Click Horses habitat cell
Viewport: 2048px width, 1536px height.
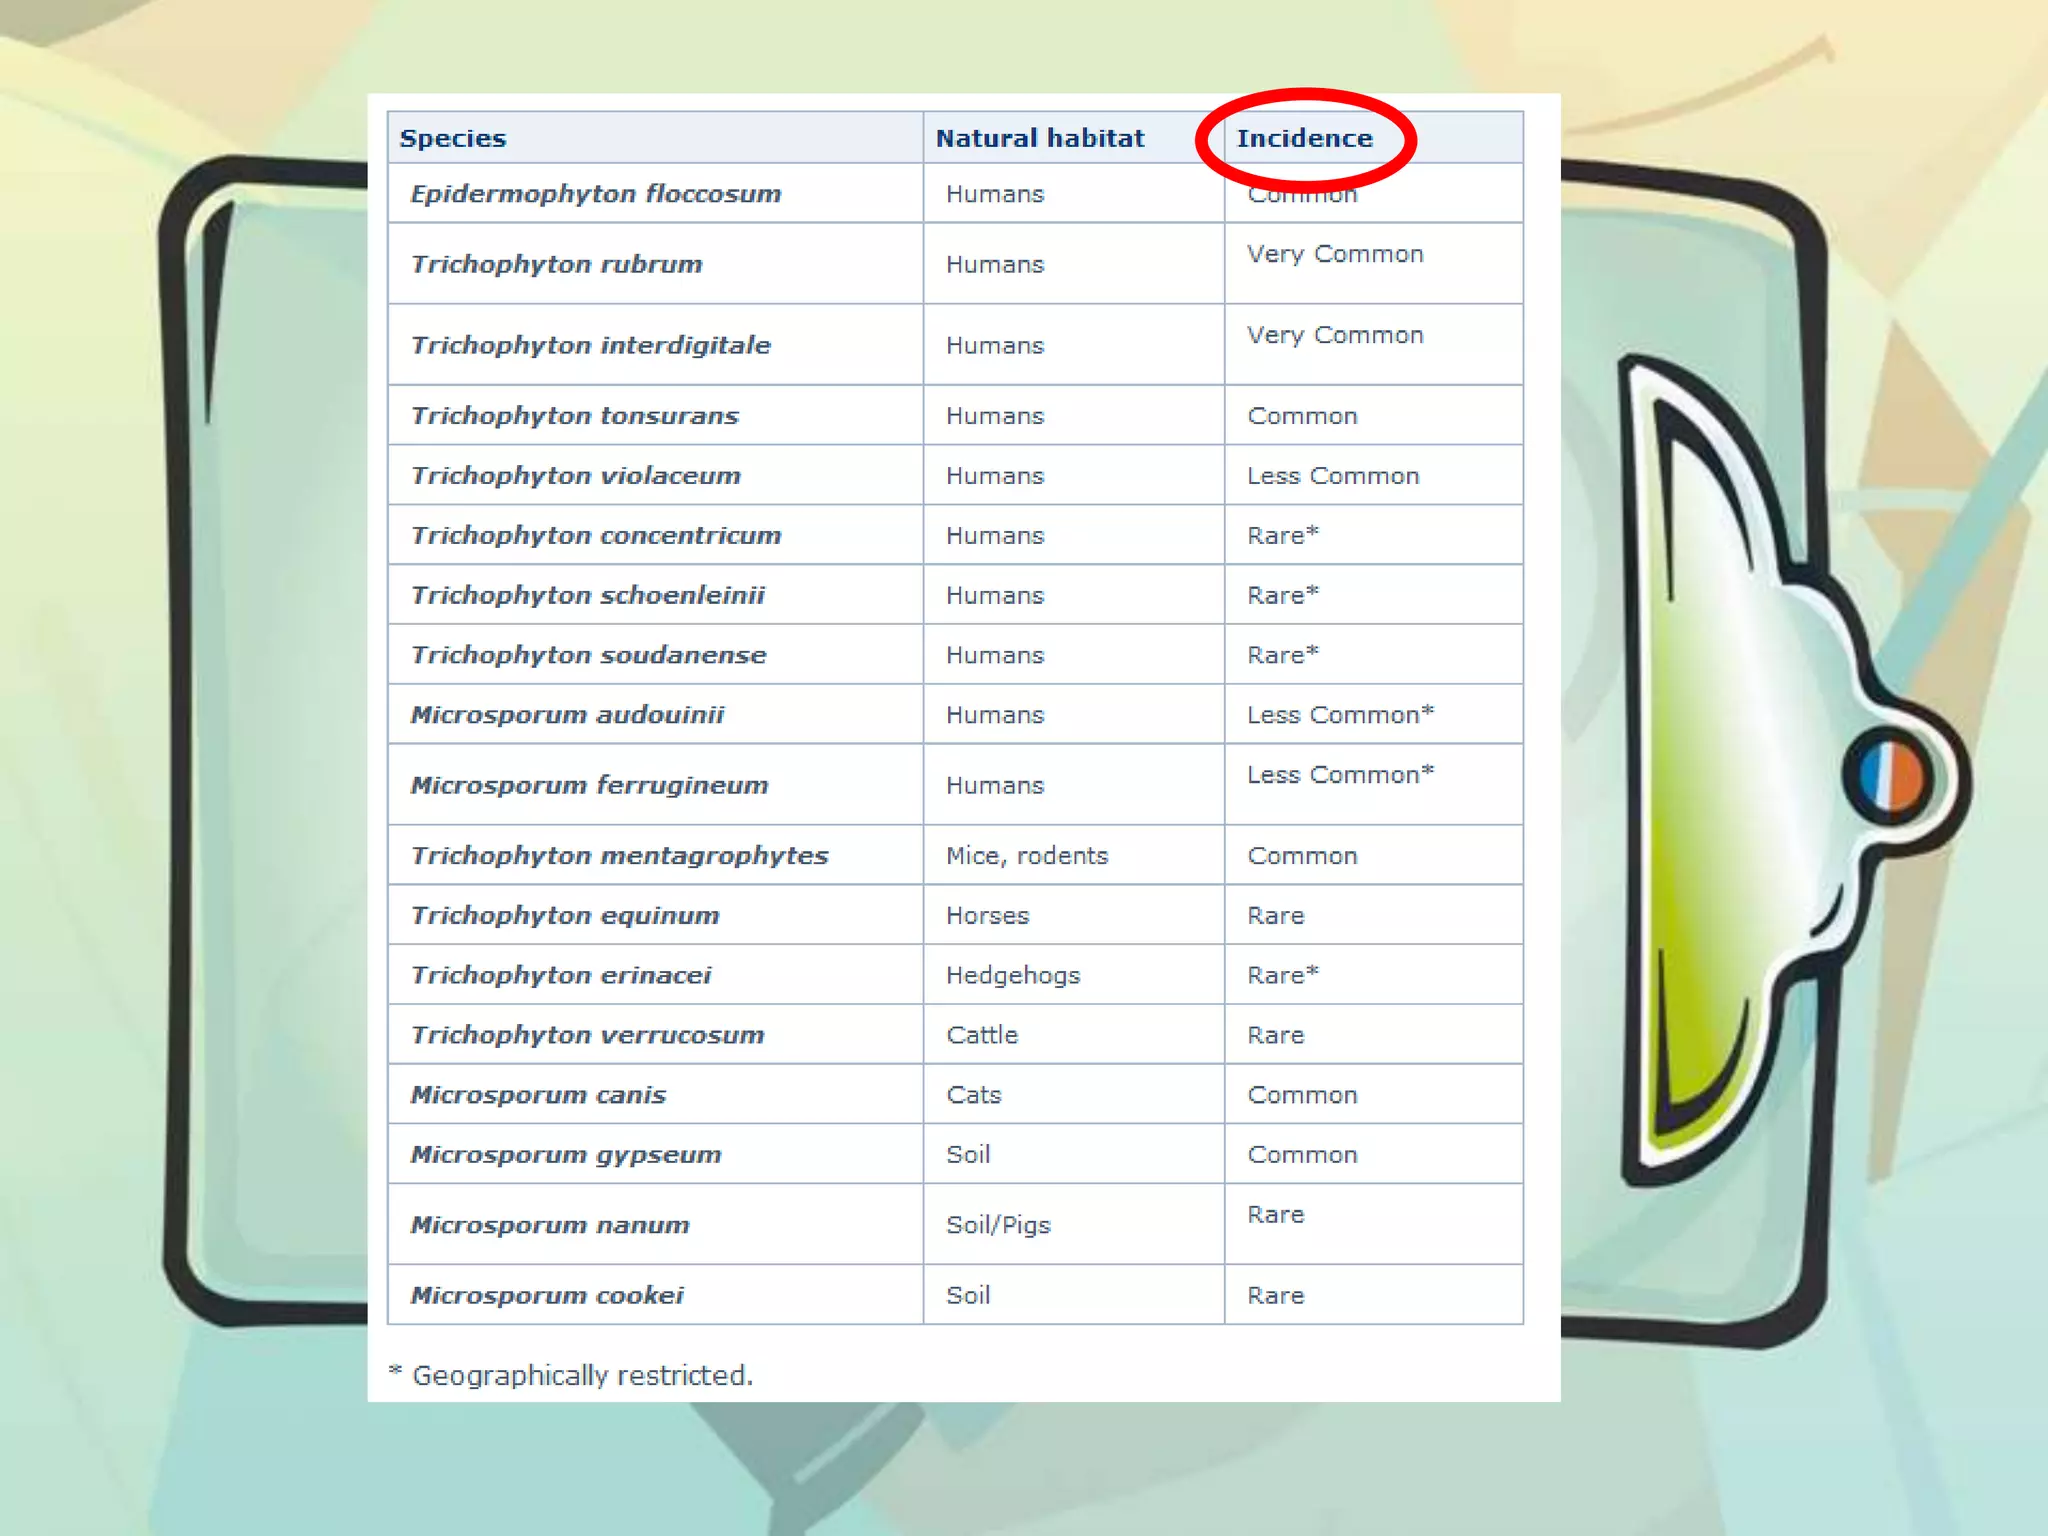[x=987, y=916]
